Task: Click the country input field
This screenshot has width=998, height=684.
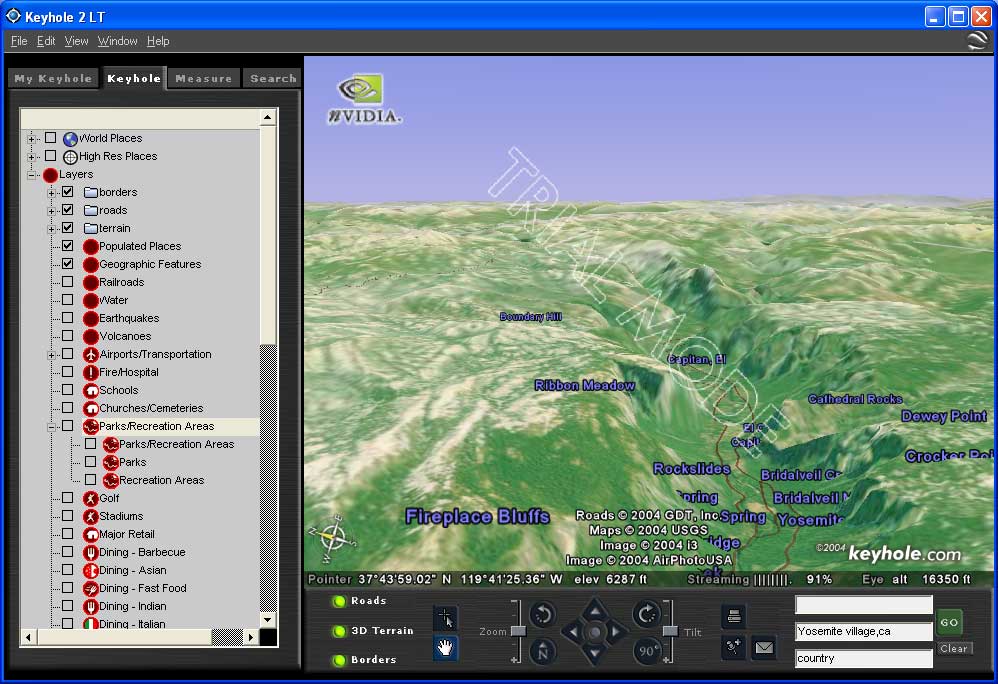Action: click(864, 658)
